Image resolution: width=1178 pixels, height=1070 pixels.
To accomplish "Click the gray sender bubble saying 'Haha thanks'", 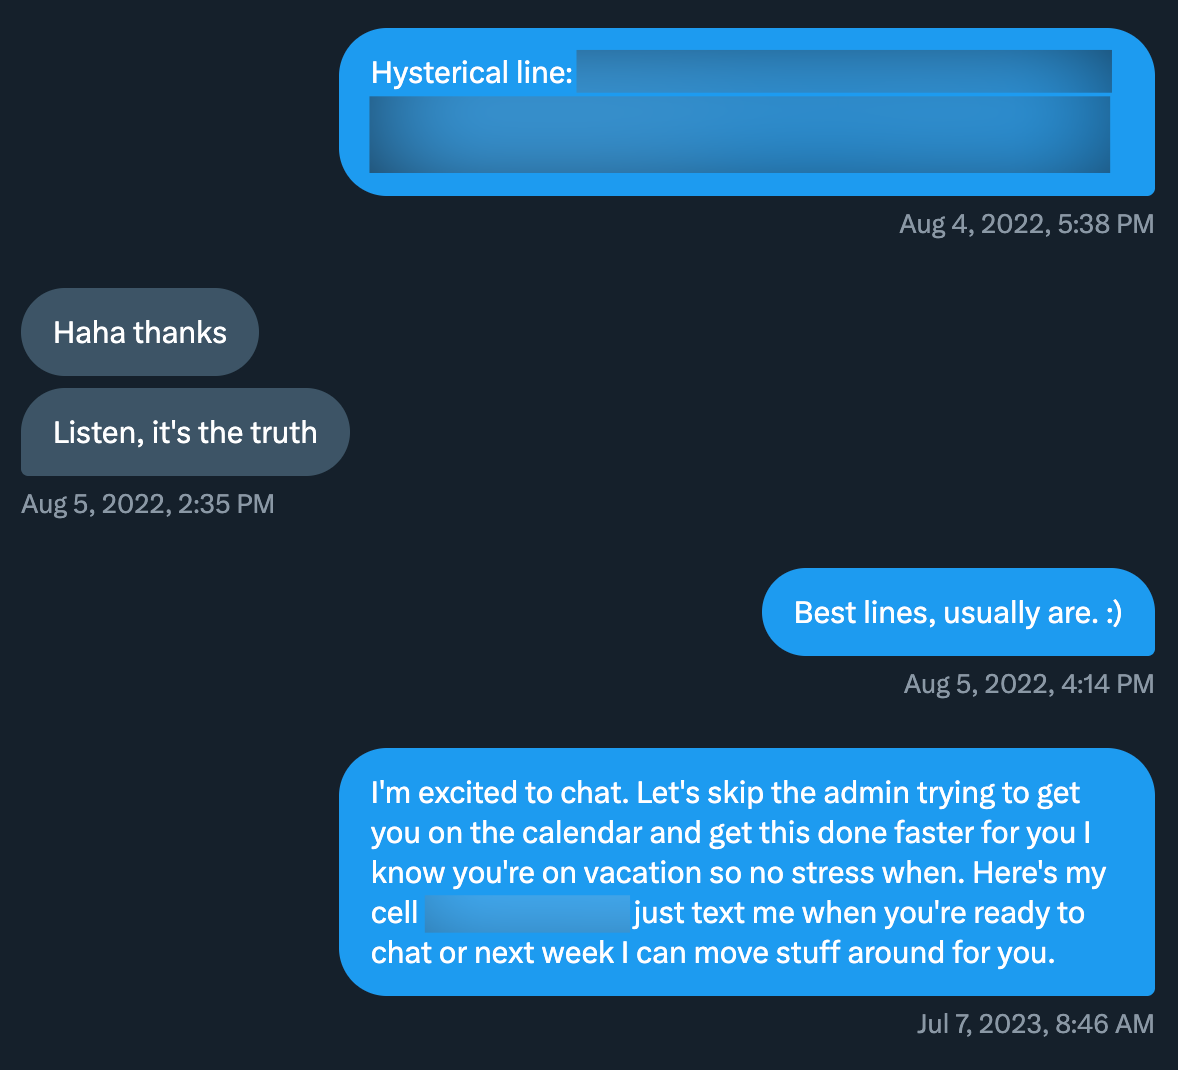I will coord(139,332).
